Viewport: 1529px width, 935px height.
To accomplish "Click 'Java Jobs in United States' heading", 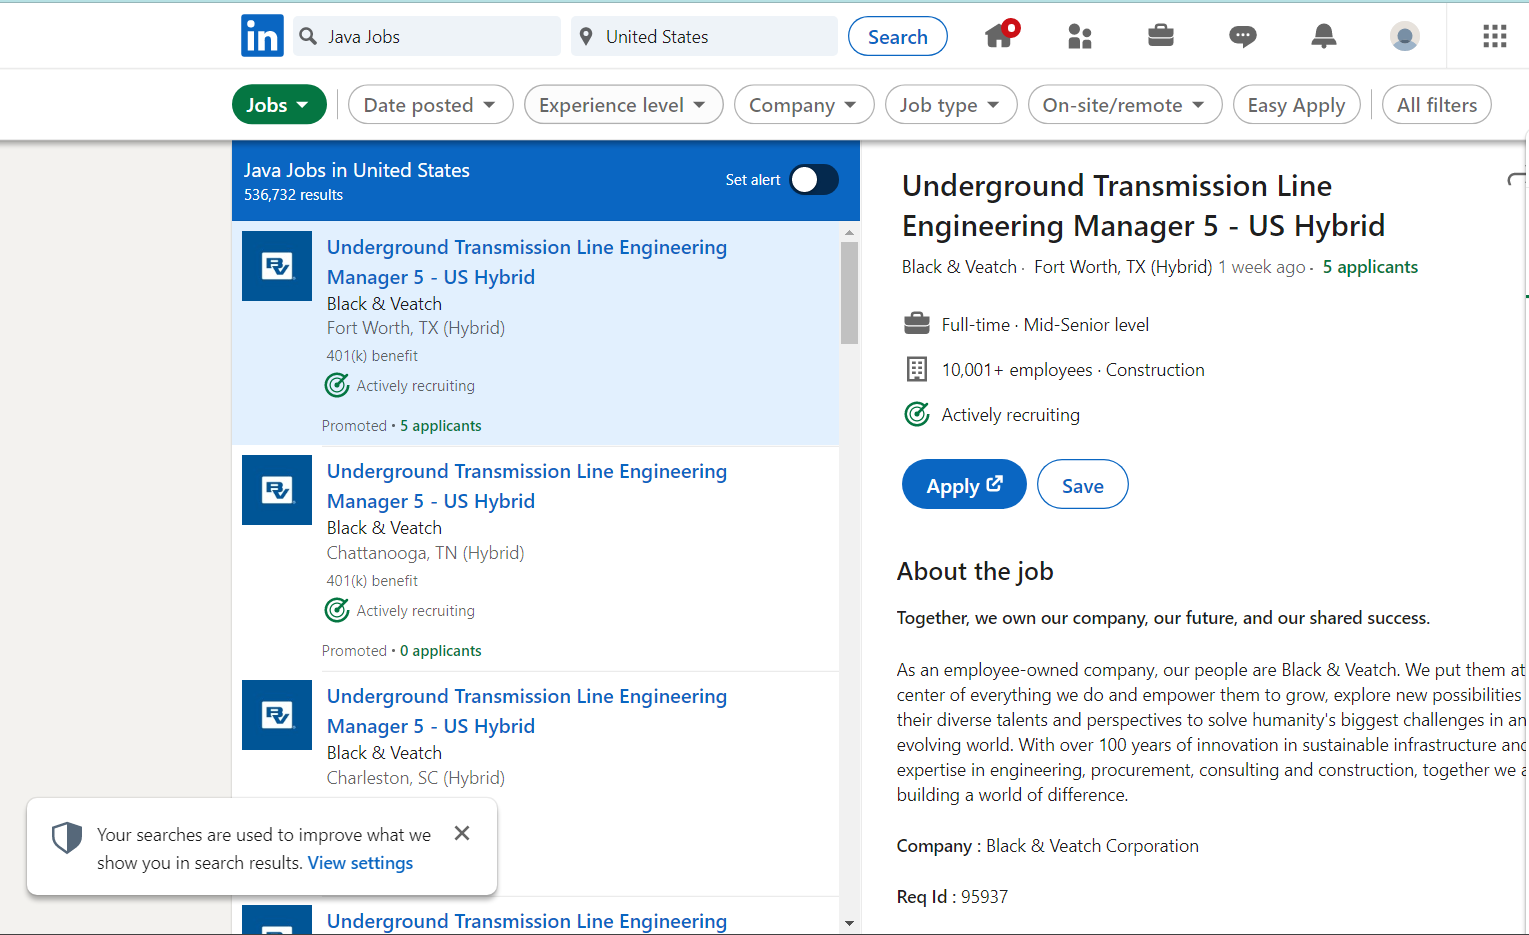I will tap(357, 170).
